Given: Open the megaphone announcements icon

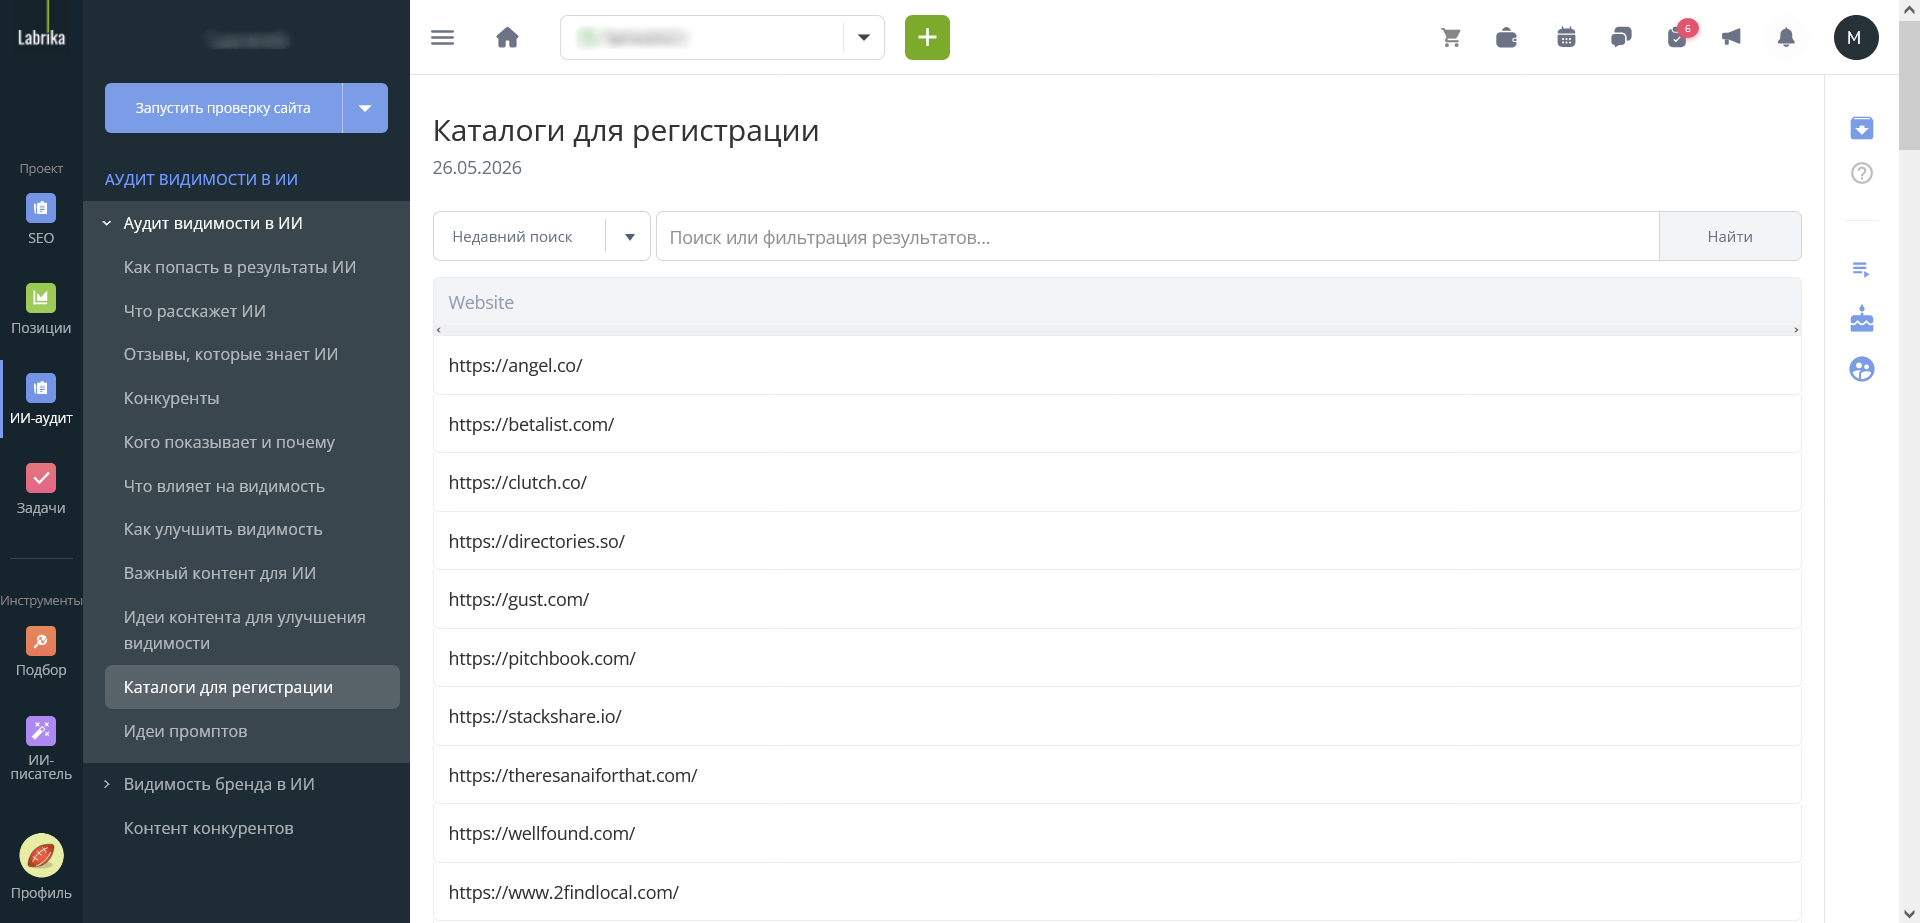Looking at the screenshot, I should point(1731,38).
